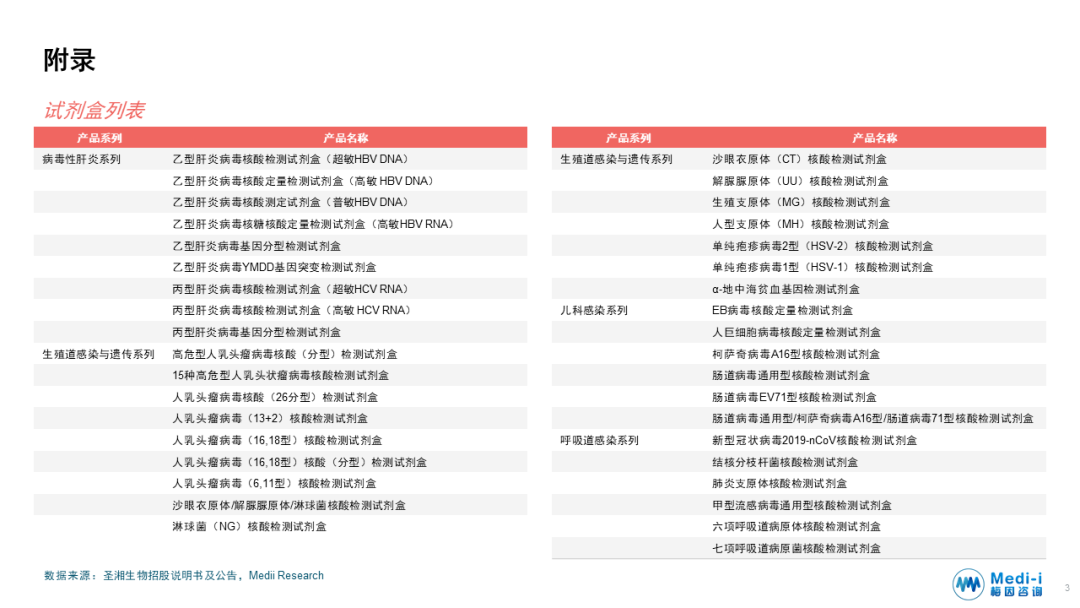The width and height of the screenshot is (1080, 608).
Task: Select the "试剂盒列表" subtitle text
Action: coord(93,110)
